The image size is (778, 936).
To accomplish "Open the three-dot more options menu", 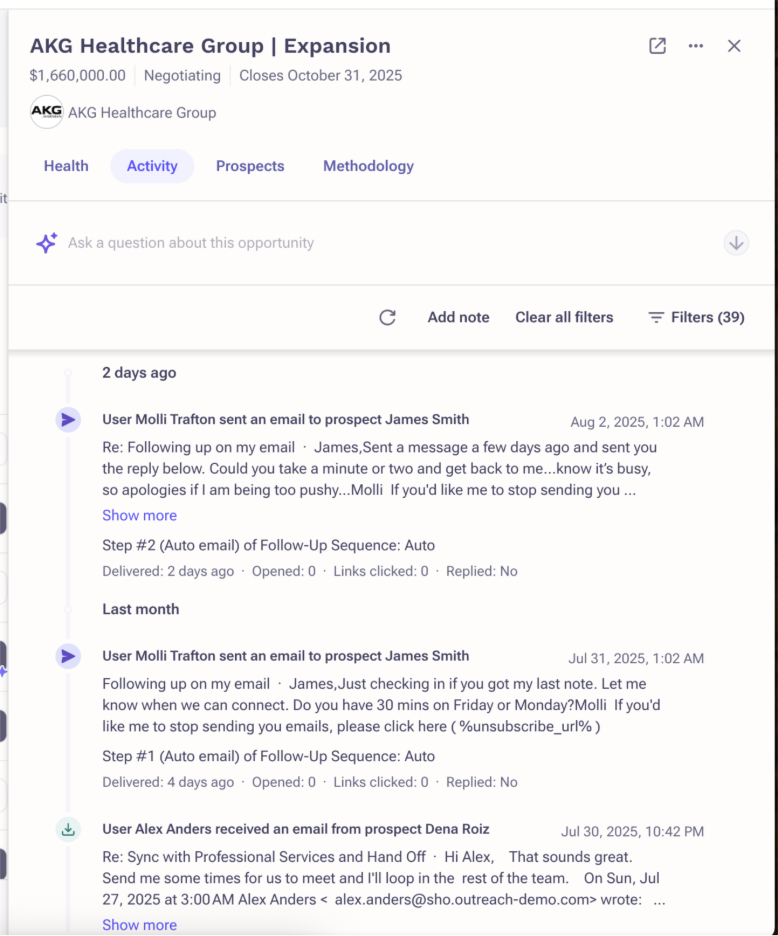I will point(696,46).
